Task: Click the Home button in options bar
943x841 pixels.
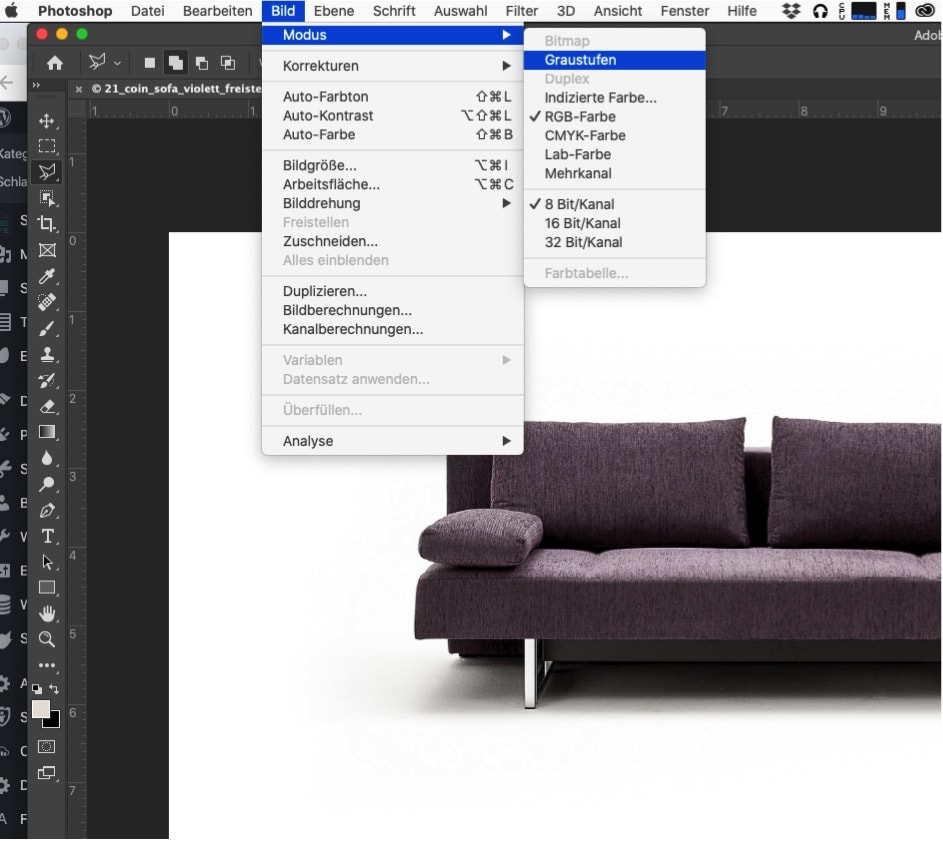Action: [x=55, y=62]
